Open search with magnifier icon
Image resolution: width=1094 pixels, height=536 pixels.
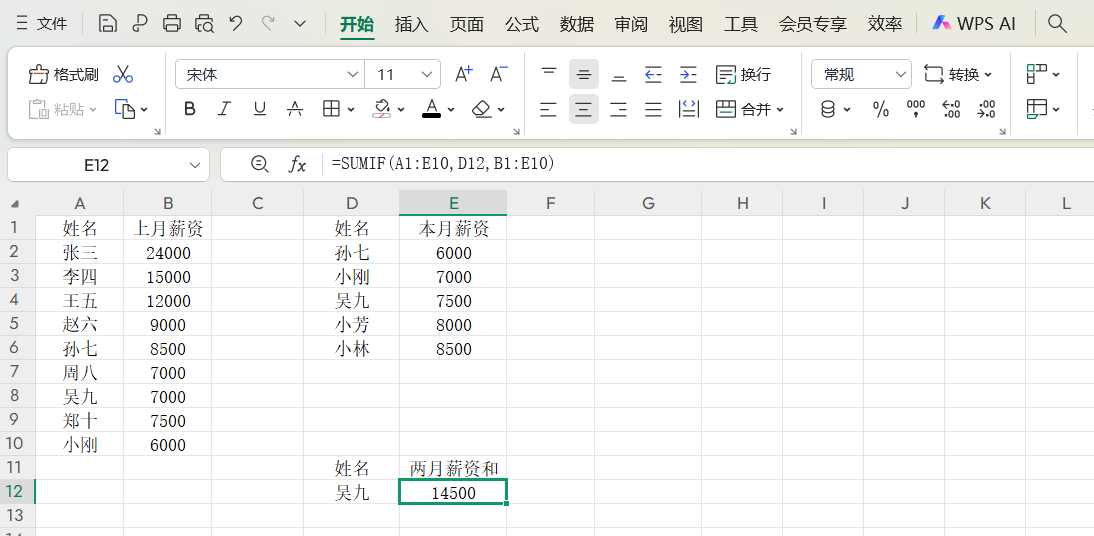point(1057,24)
